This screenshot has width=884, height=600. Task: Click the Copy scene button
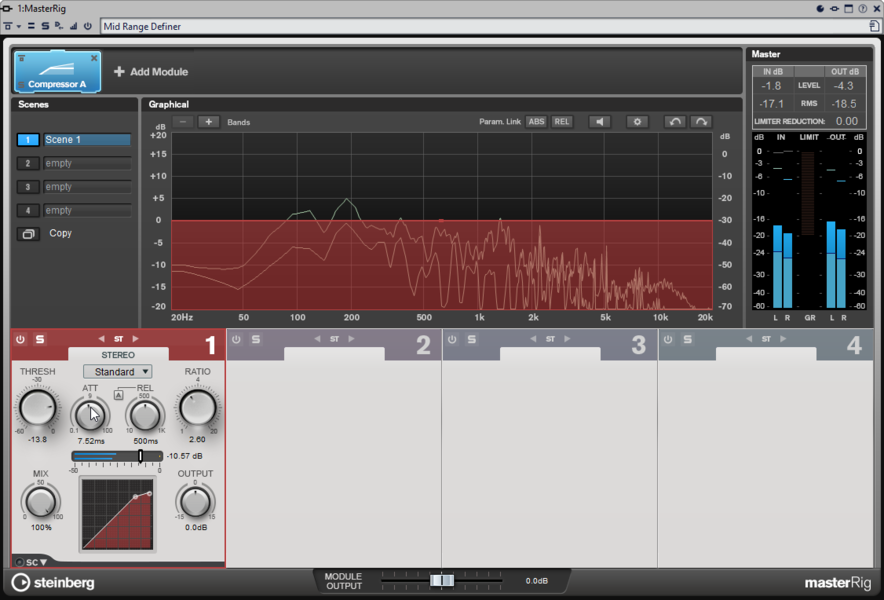click(28, 233)
